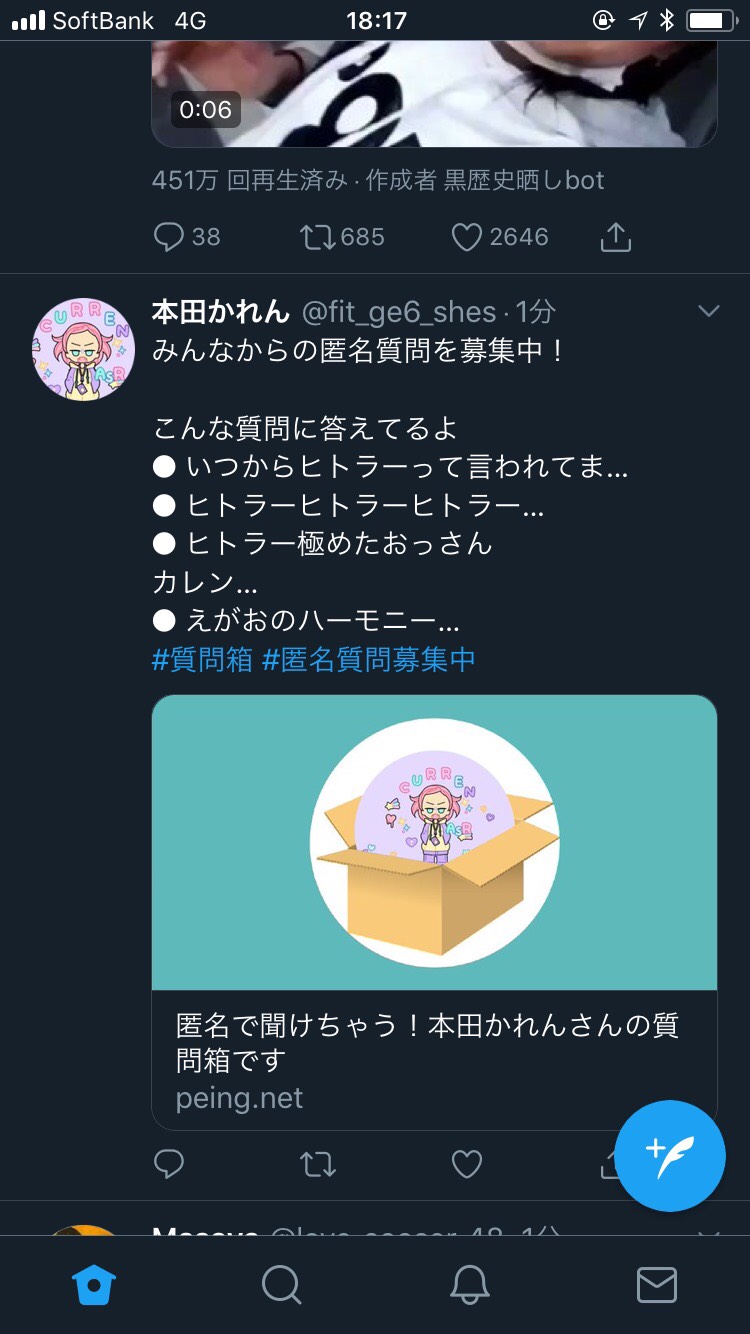Open the cardboard box preview image
750x1334 pixels.
(x=434, y=843)
